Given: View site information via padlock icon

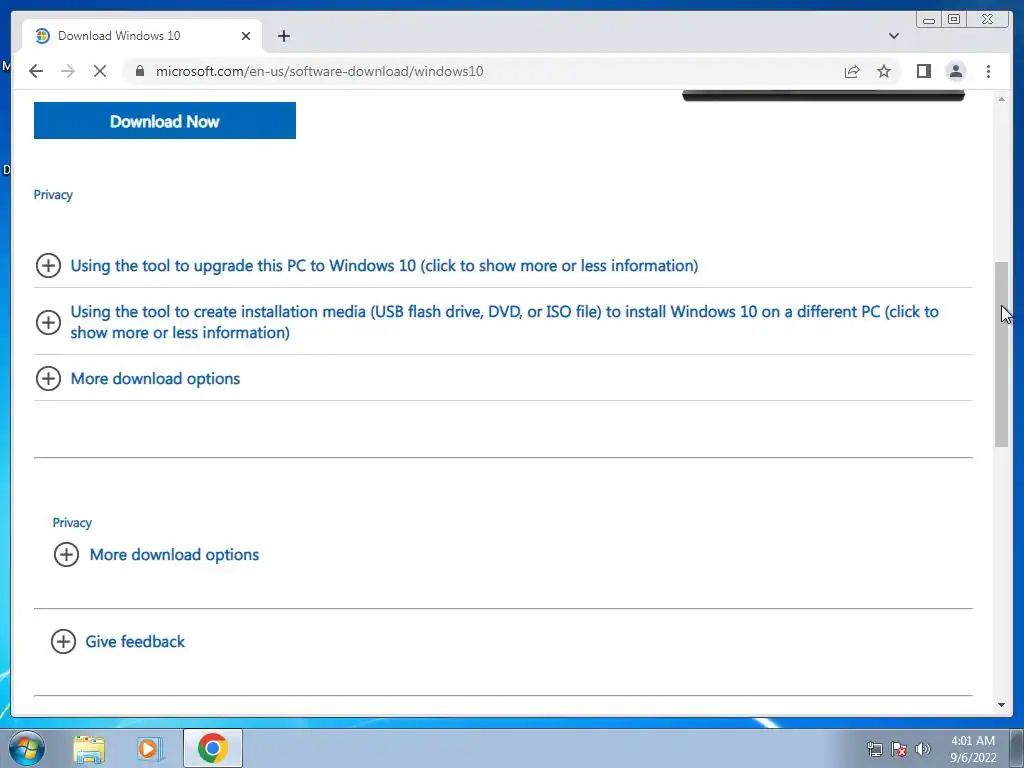Looking at the screenshot, I should click(x=139, y=71).
